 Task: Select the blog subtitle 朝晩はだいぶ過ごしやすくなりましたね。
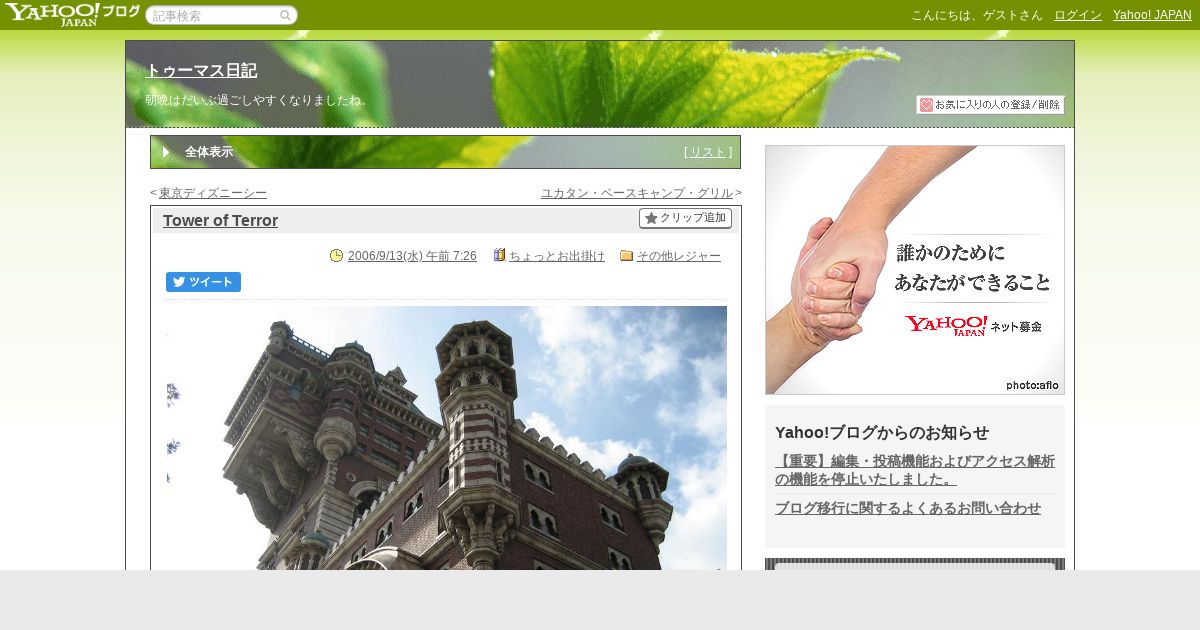tap(259, 100)
